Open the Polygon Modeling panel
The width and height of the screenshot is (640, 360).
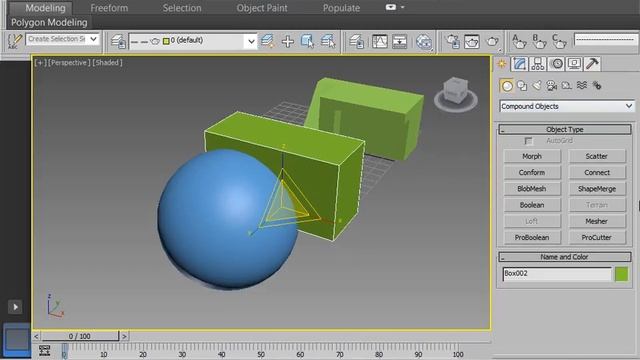49,22
